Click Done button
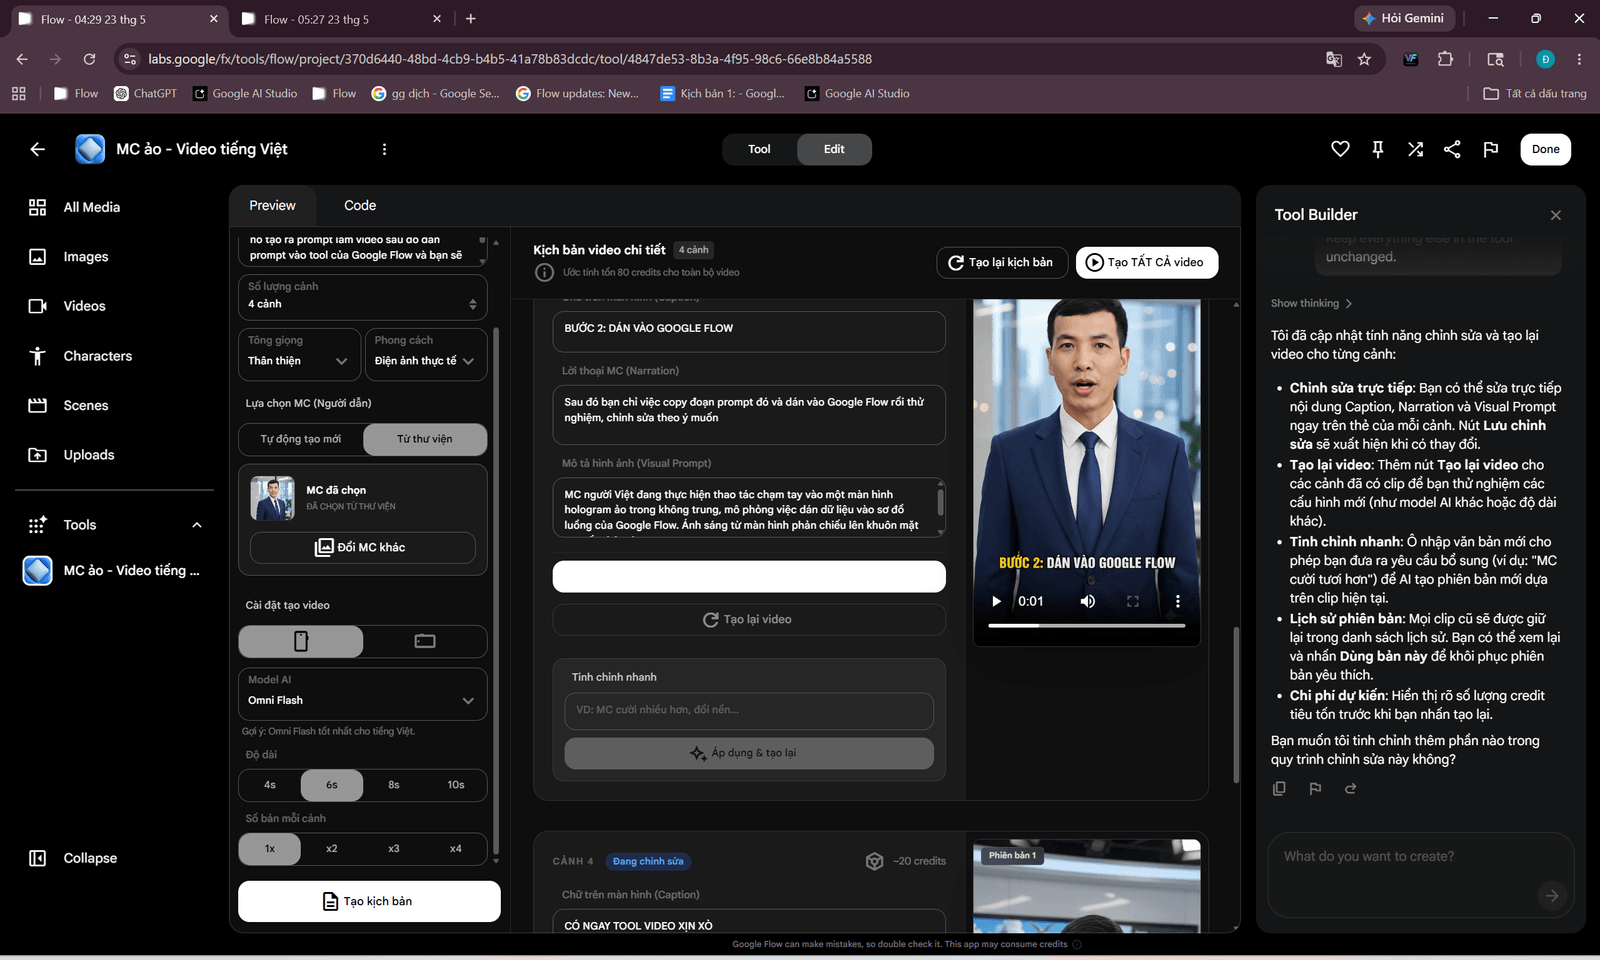This screenshot has height=960, width=1600. 1545,149
